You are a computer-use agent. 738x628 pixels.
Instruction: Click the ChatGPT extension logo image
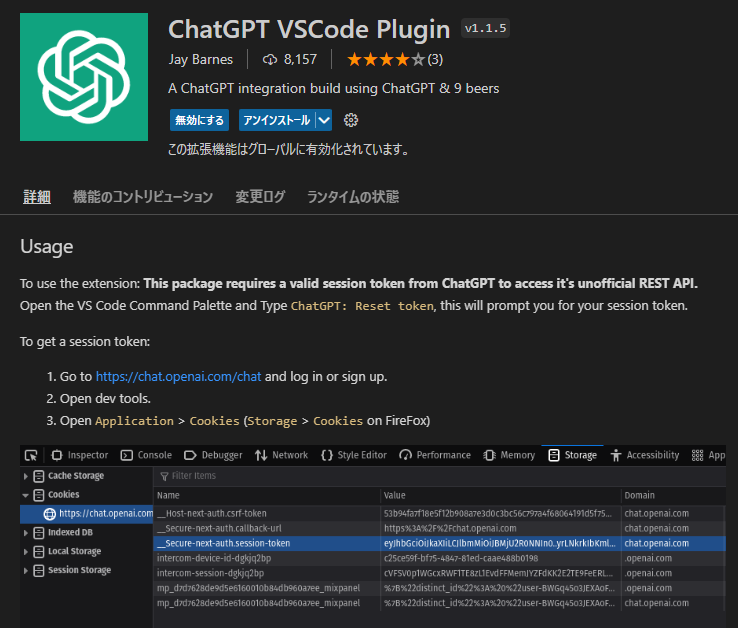(84, 77)
